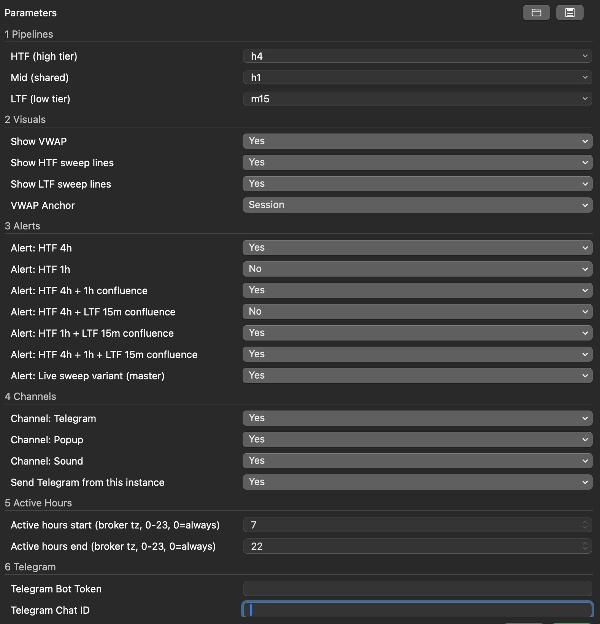Open the Alert: HTF 1h dropdown
This screenshot has height=624, width=600.
[x=418, y=269]
